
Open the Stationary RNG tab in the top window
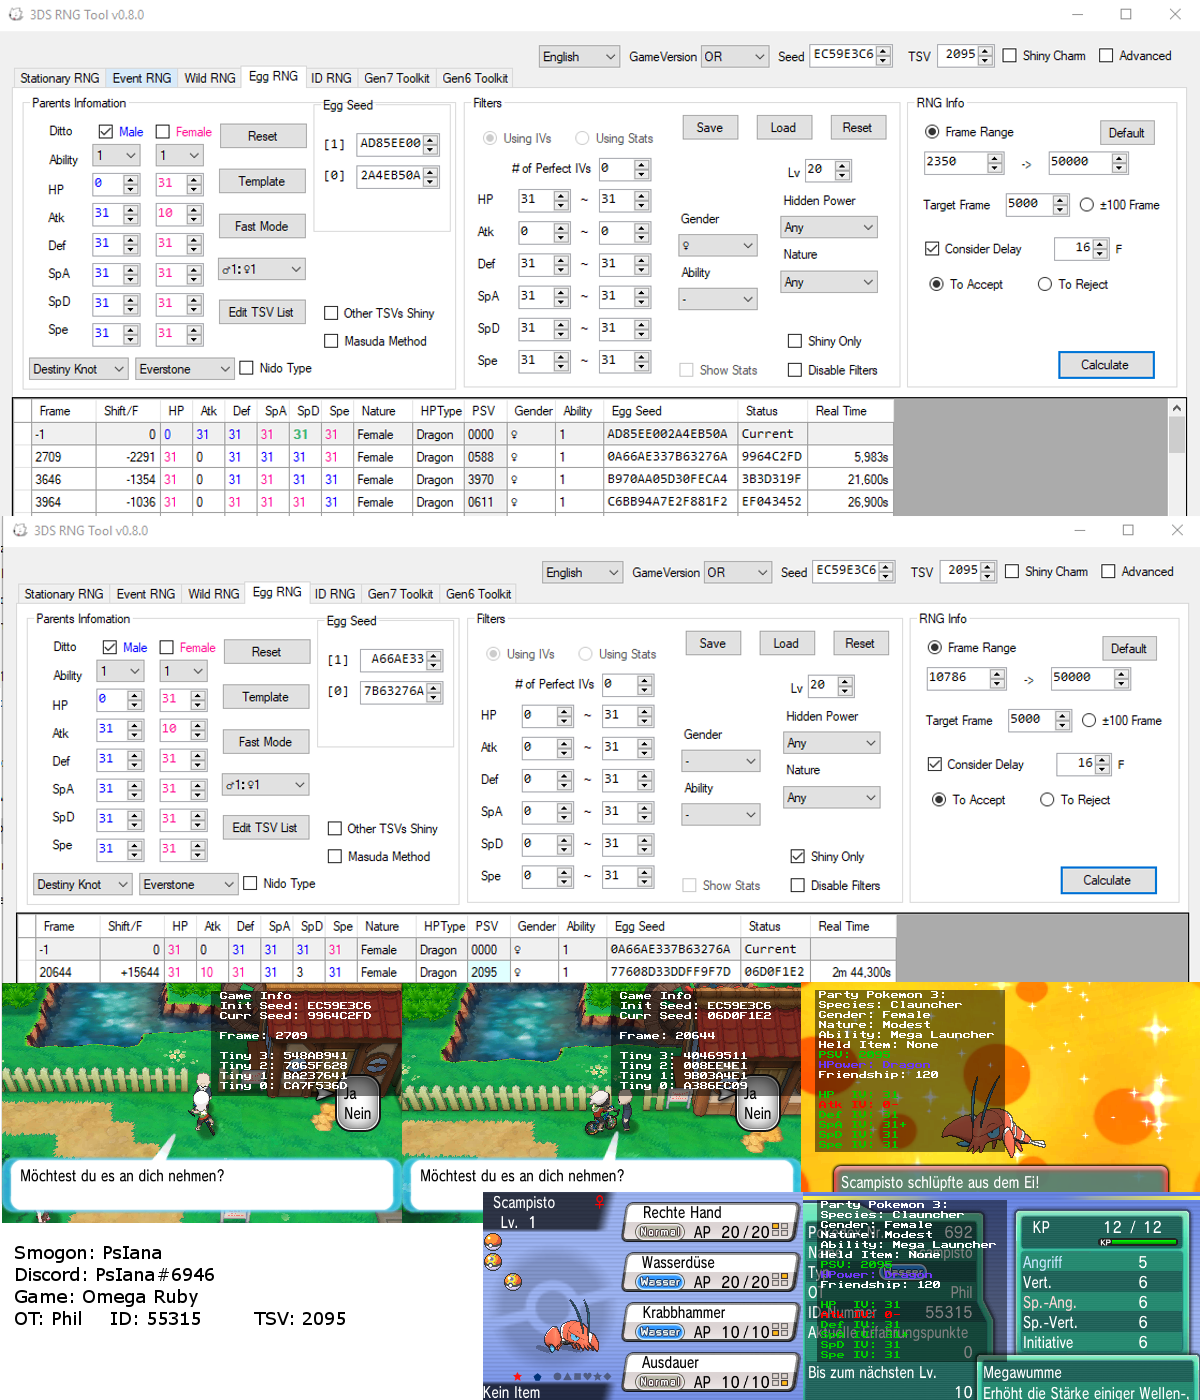60,78
